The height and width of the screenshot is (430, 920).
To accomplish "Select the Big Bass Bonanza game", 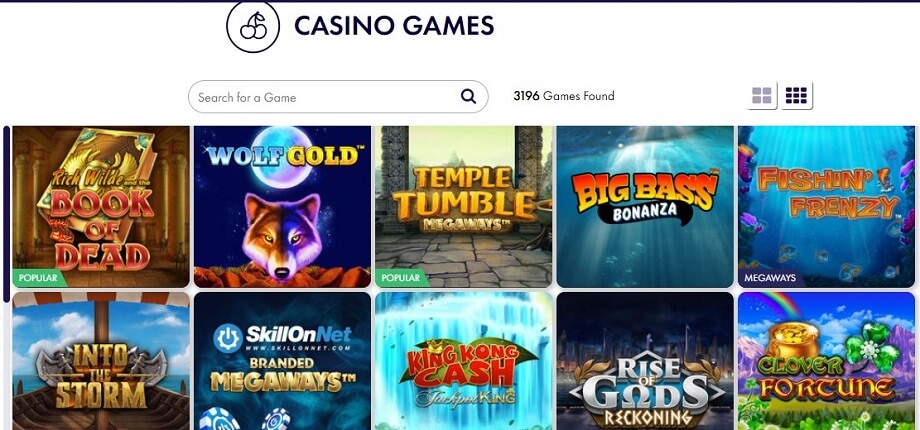I will pos(645,206).
